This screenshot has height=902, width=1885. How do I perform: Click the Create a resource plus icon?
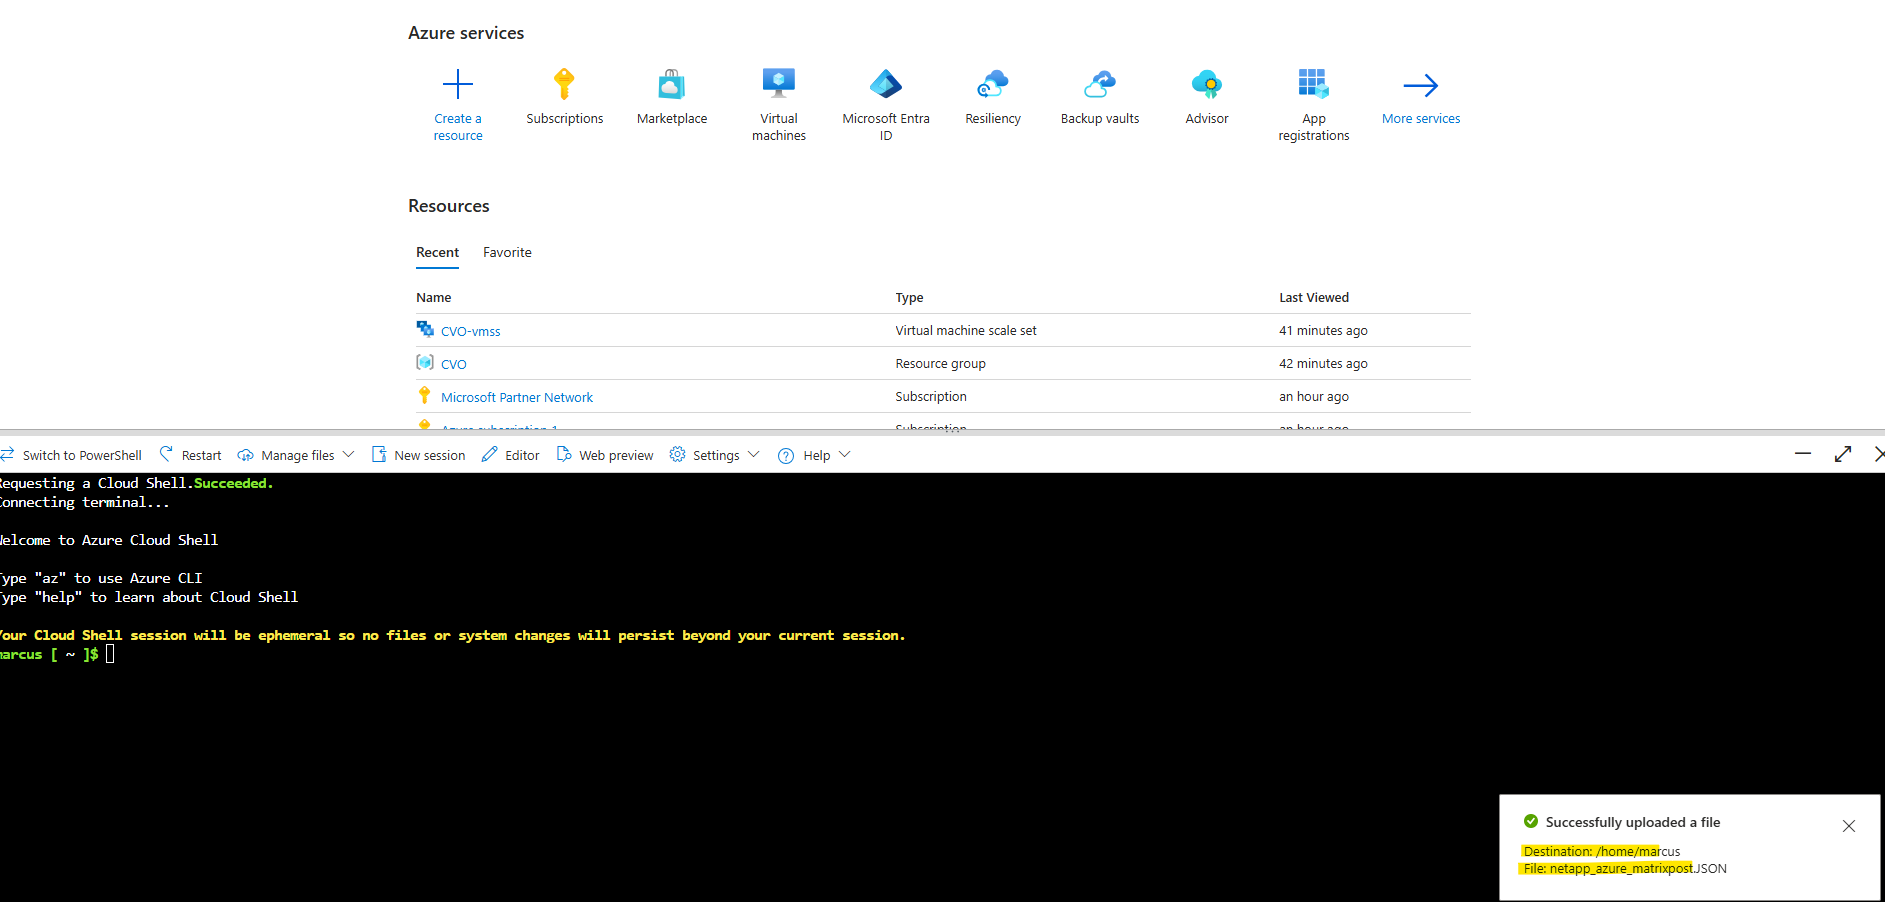click(458, 84)
